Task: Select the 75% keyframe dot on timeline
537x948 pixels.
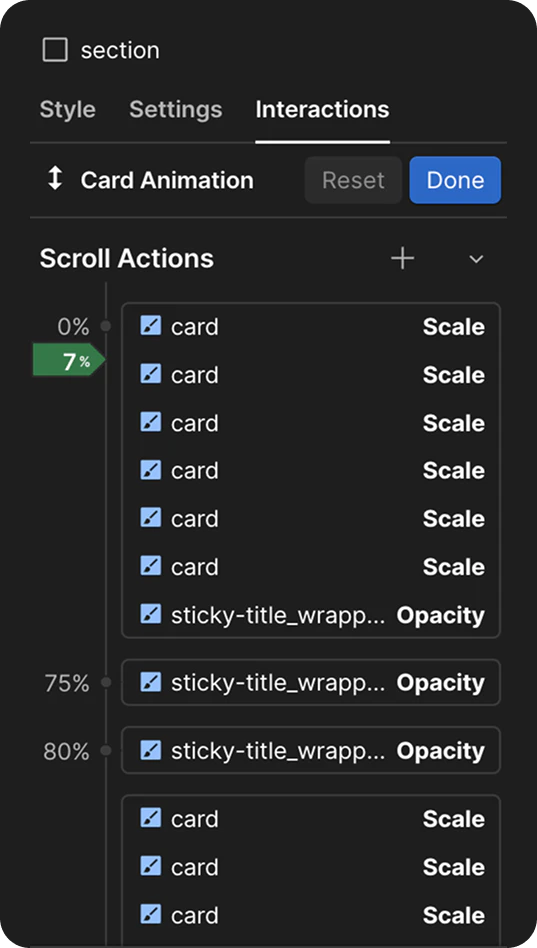Action: pos(106,683)
